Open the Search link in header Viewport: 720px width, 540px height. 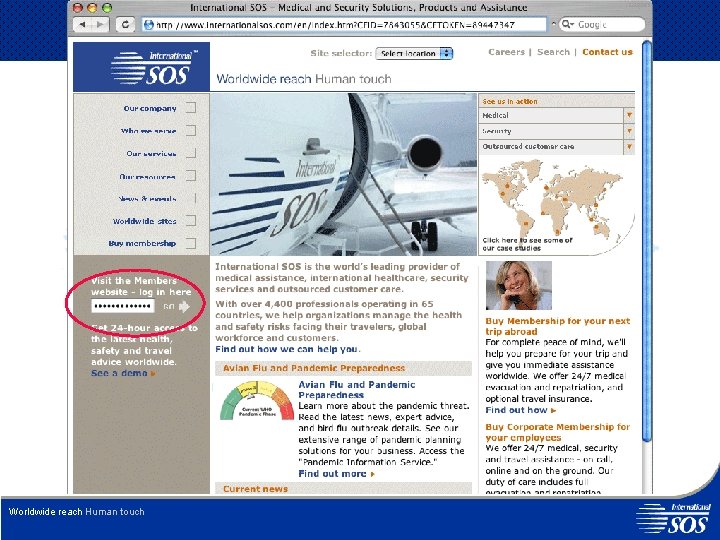coord(553,52)
